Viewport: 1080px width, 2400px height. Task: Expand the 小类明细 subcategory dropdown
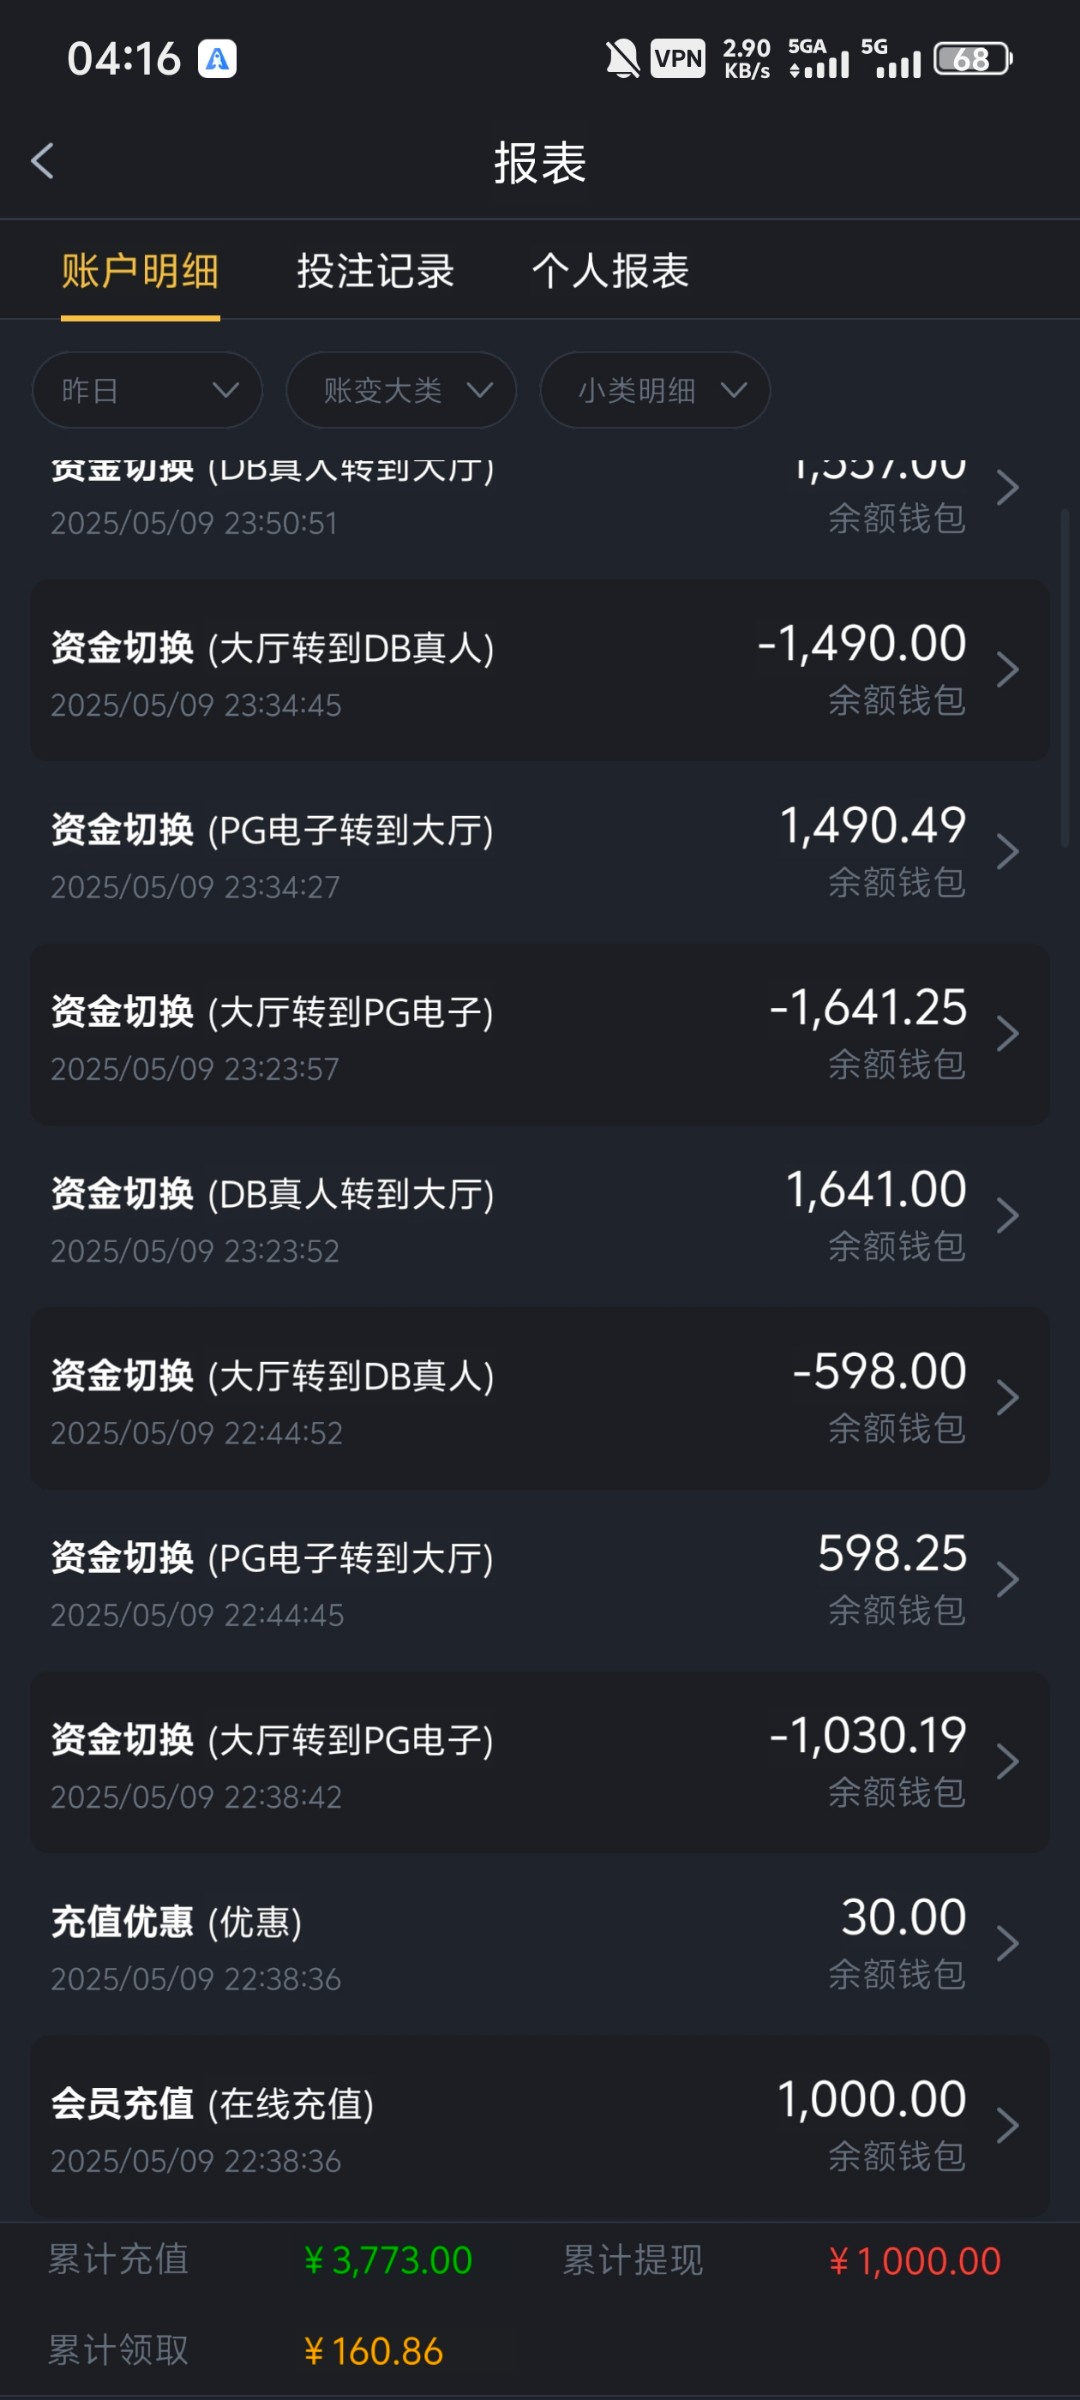tap(655, 390)
